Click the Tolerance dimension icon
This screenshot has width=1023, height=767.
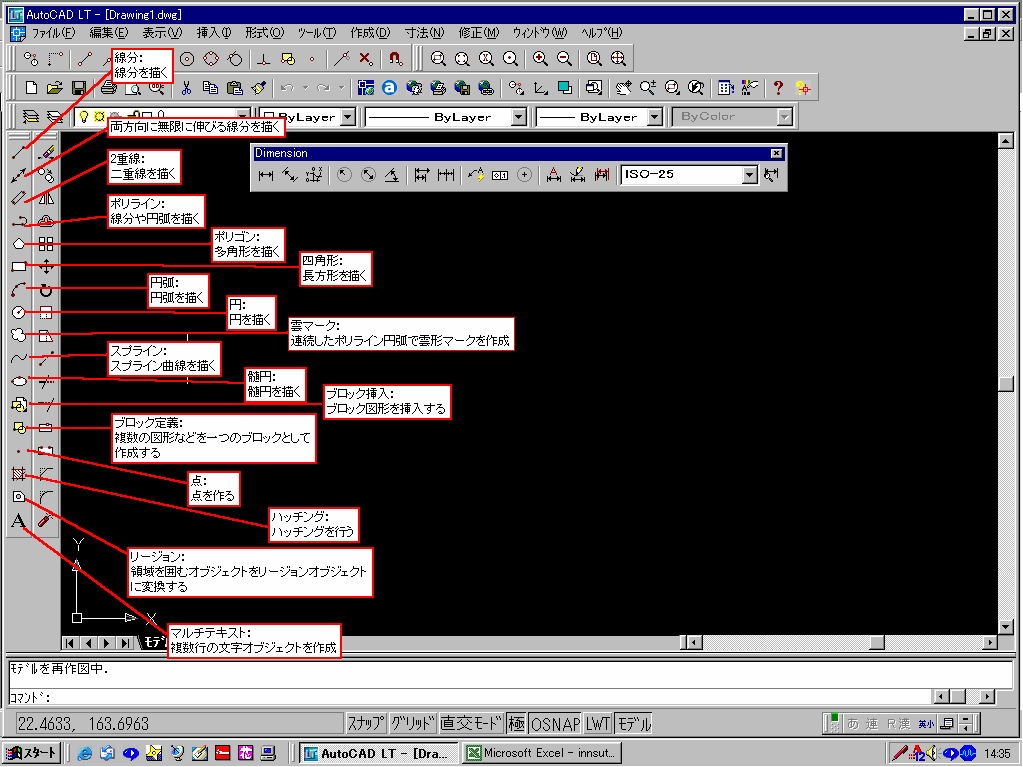pos(500,175)
